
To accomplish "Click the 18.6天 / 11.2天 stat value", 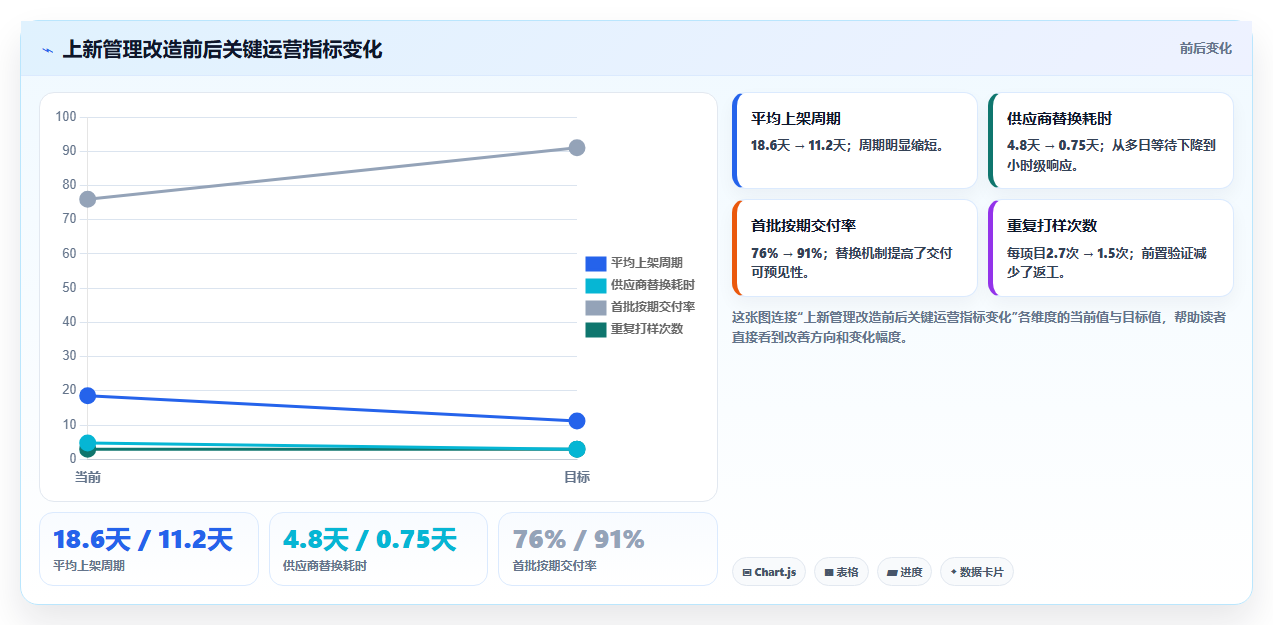I will (142, 540).
